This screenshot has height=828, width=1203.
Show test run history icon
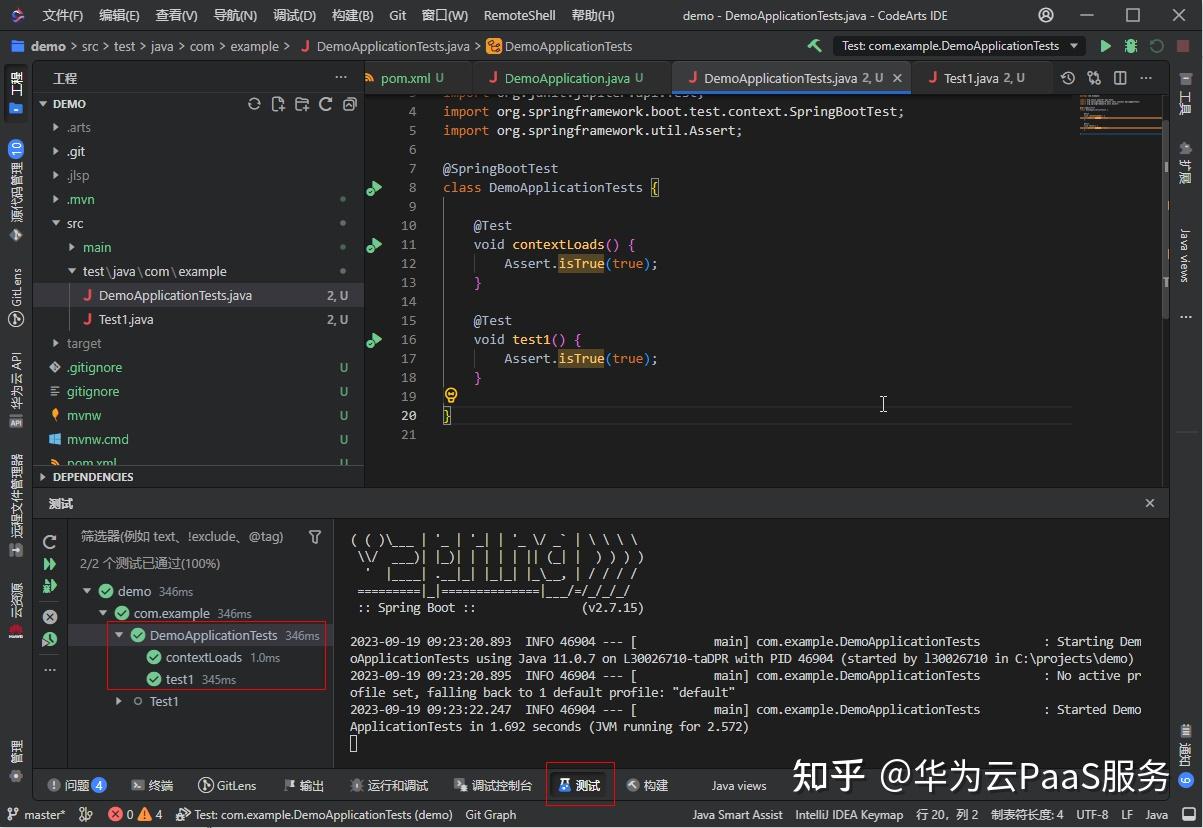(x=50, y=640)
